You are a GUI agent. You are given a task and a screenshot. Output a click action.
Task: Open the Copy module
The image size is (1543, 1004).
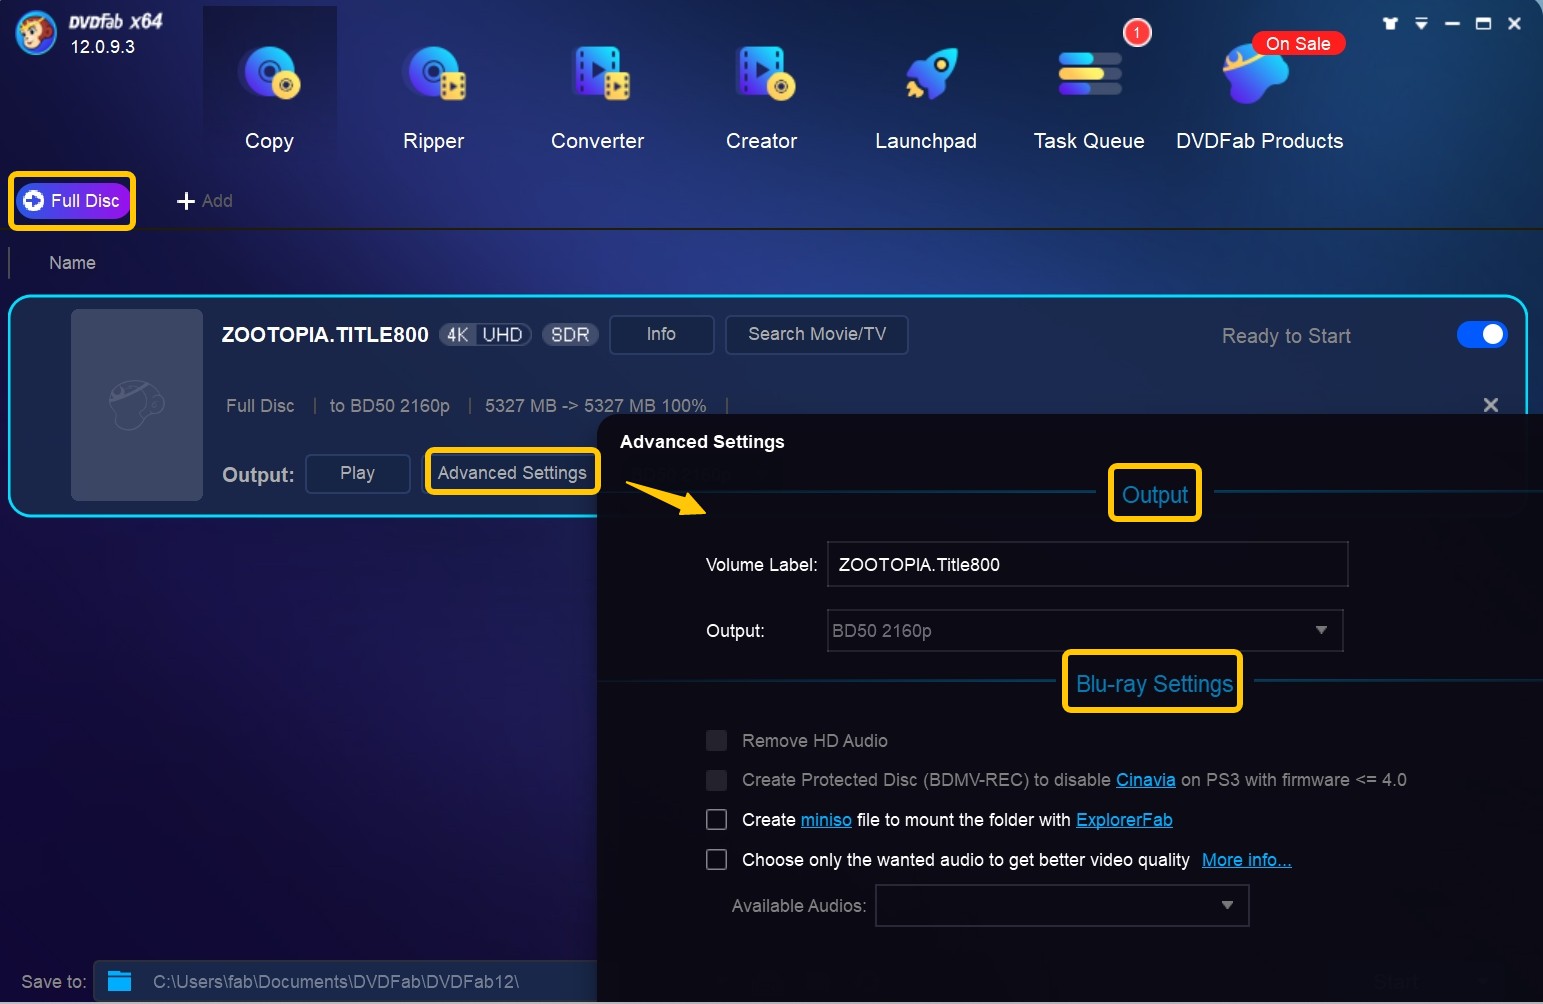tap(269, 98)
